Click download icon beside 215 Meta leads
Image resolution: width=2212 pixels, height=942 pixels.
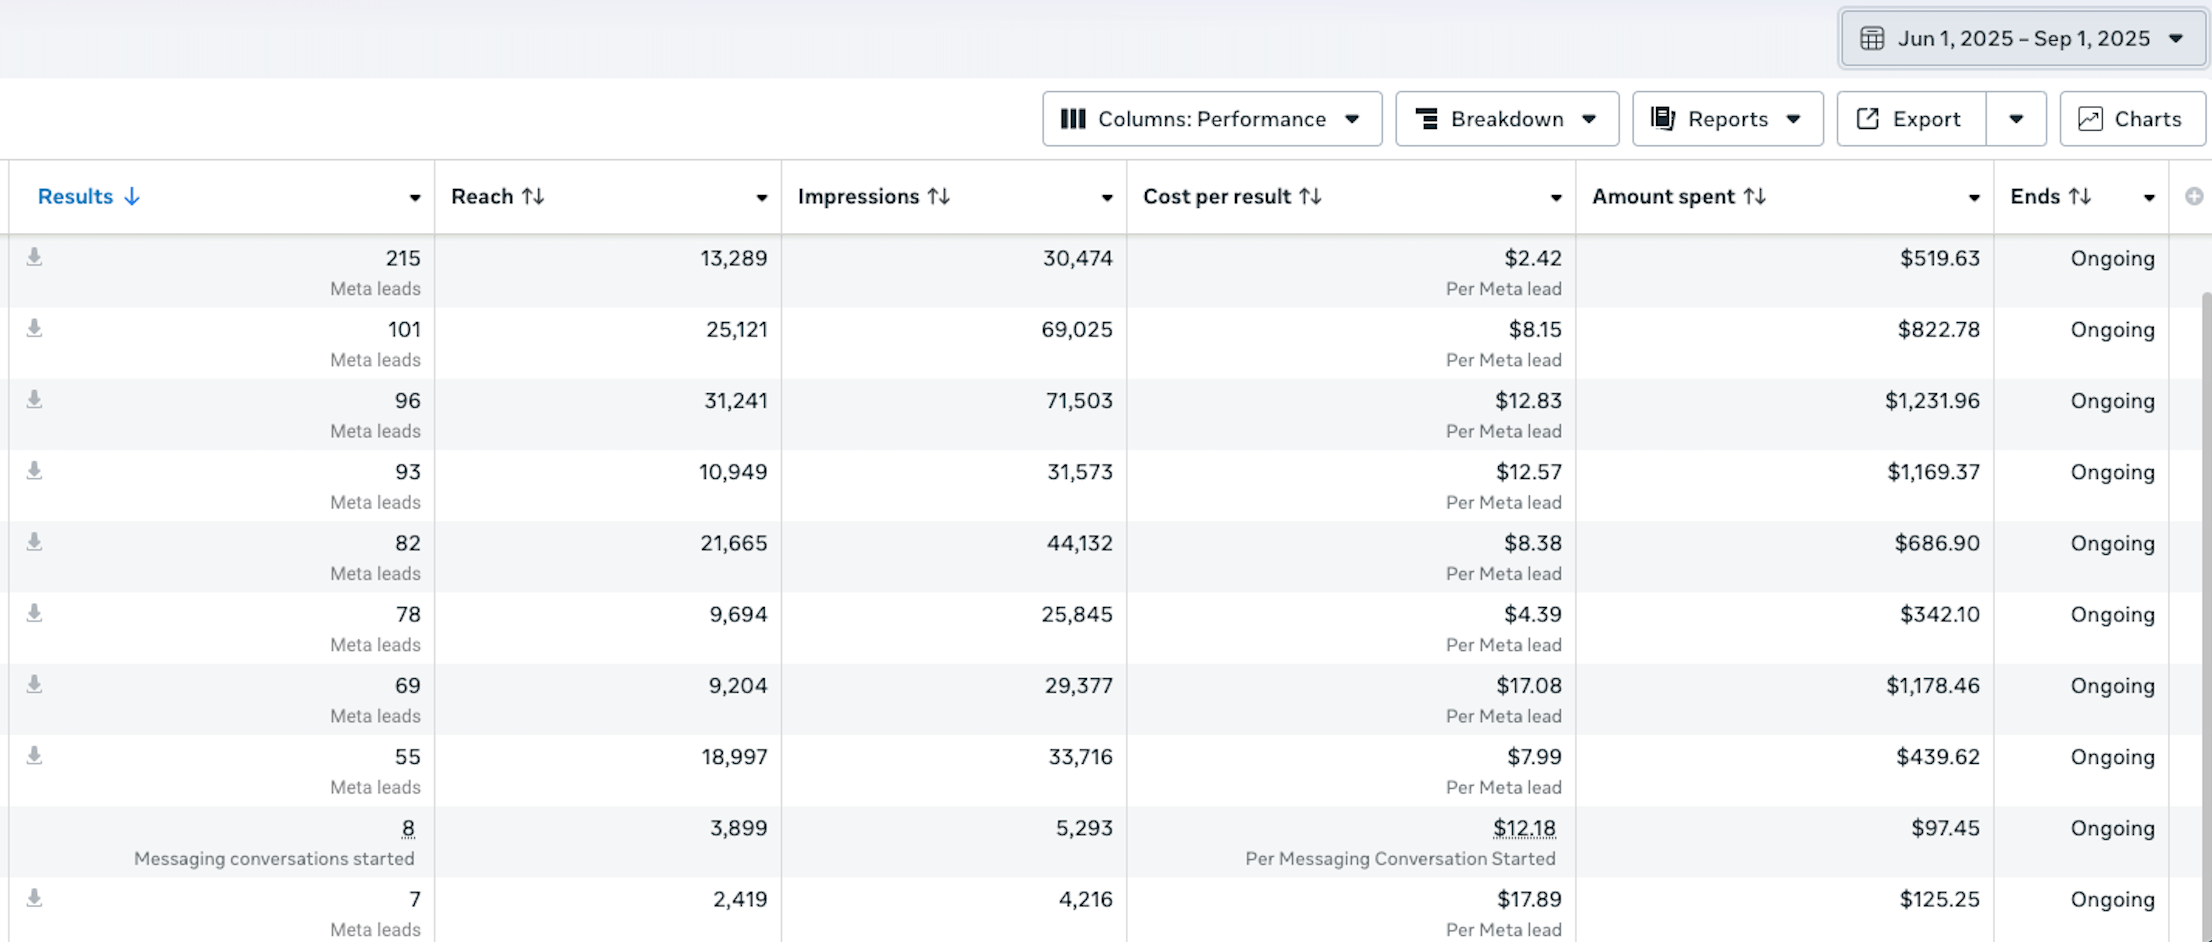(34, 257)
